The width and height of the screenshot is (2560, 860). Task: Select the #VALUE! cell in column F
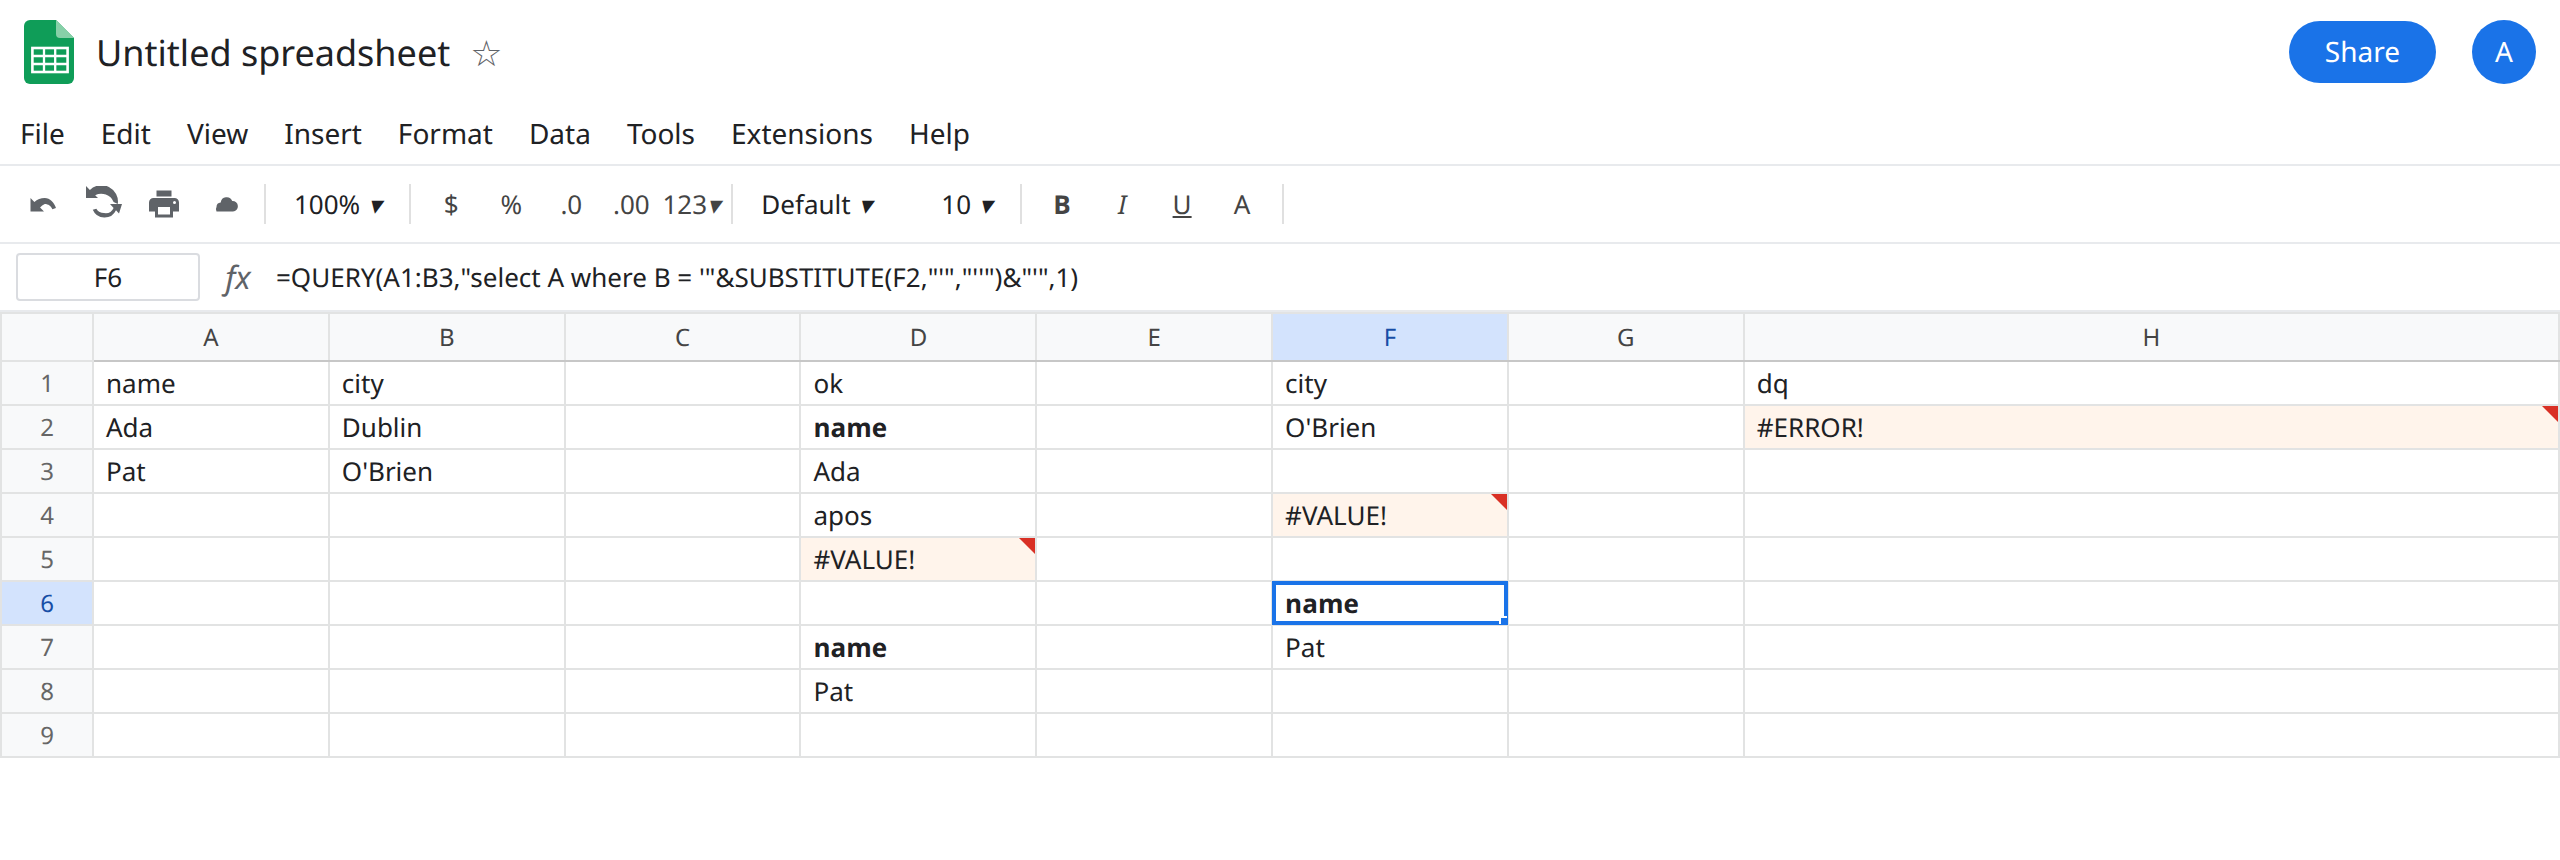pyautogui.click(x=1390, y=516)
